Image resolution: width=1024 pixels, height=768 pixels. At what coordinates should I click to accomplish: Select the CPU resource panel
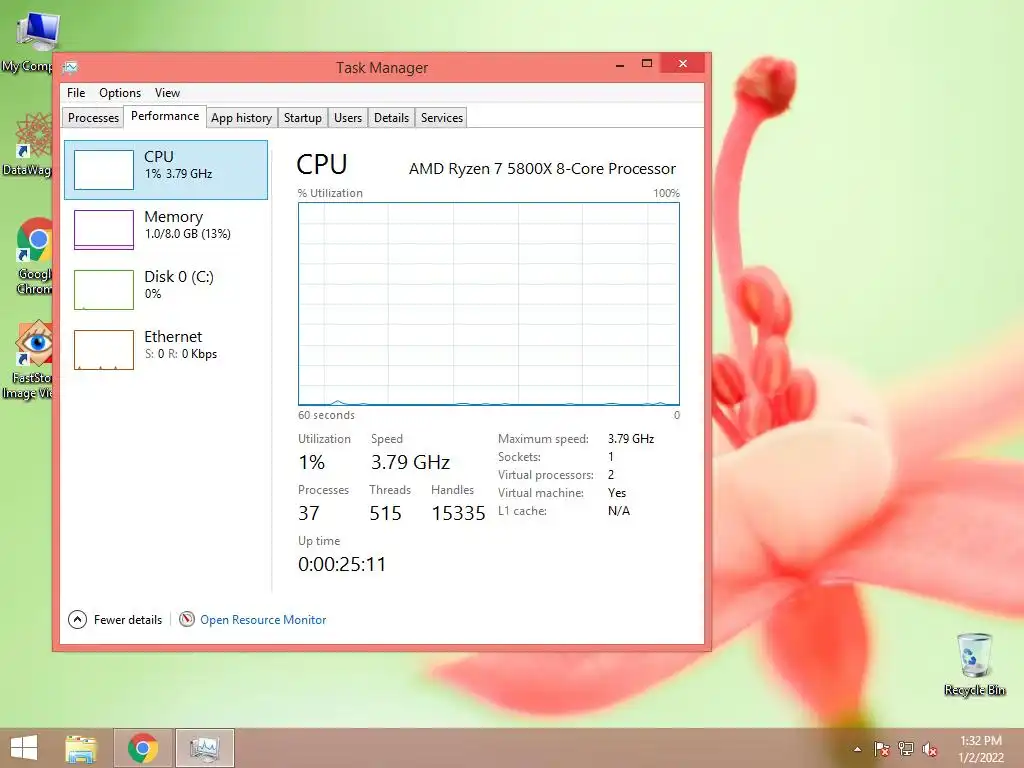[166, 170]
